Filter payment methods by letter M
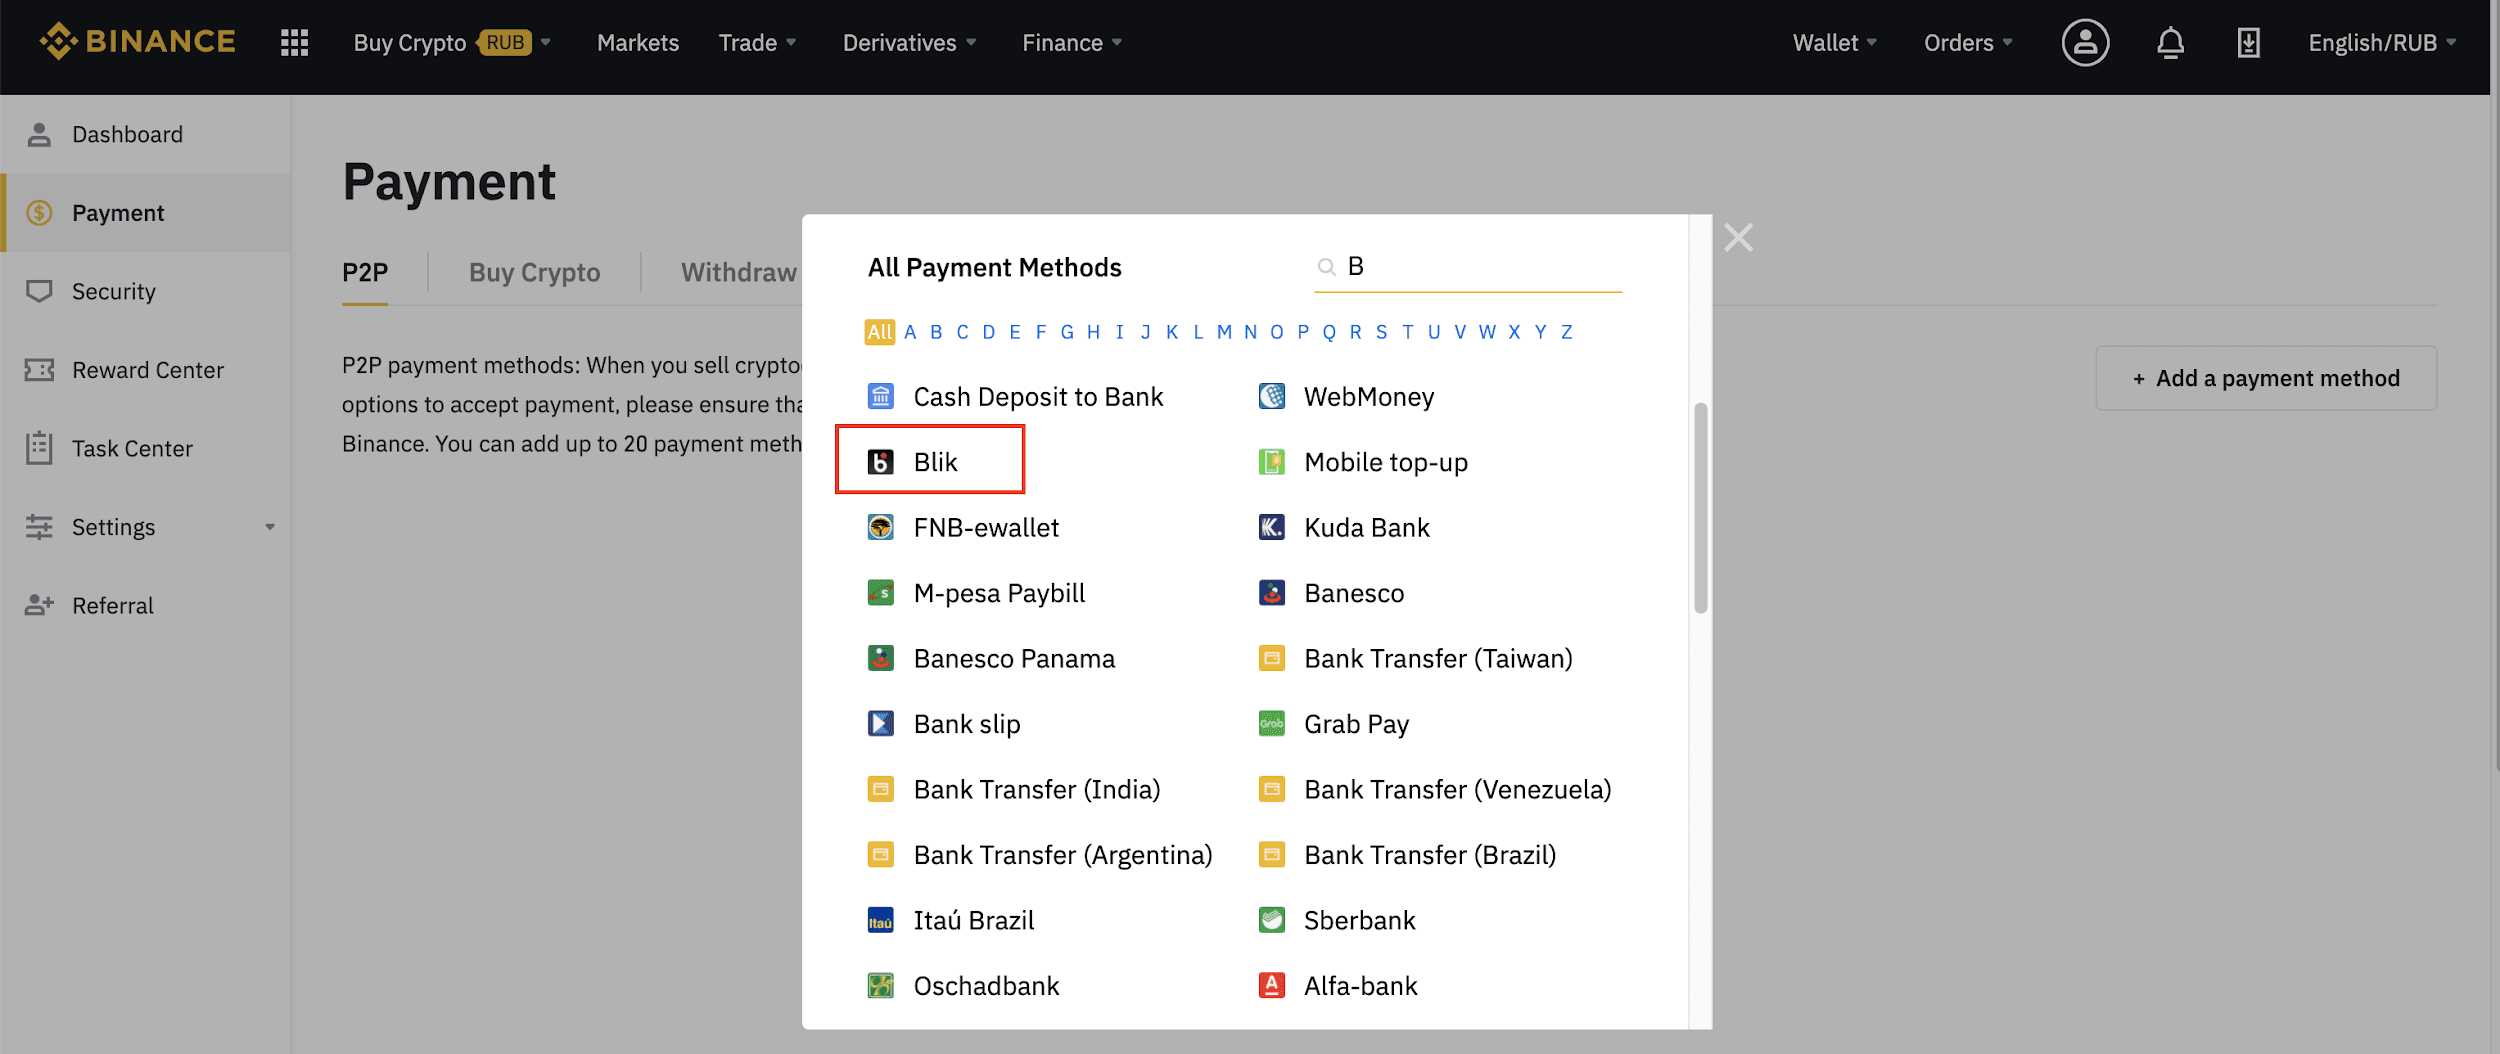The image size is (2500, 1054). pos(1224,332)
